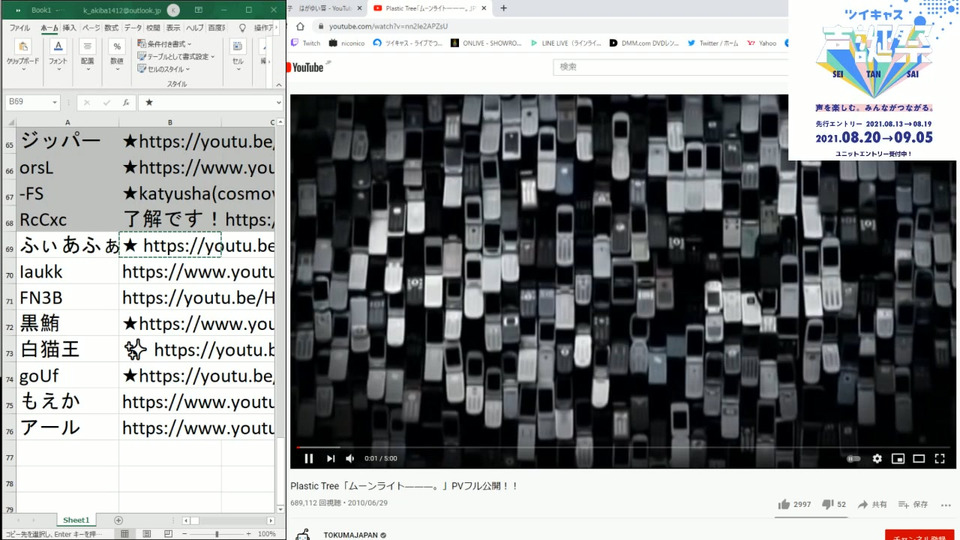The height and width of the screenshot is (540, 960).
Task: Click the Excel account avatar K
Action: (x=173, y=10)
